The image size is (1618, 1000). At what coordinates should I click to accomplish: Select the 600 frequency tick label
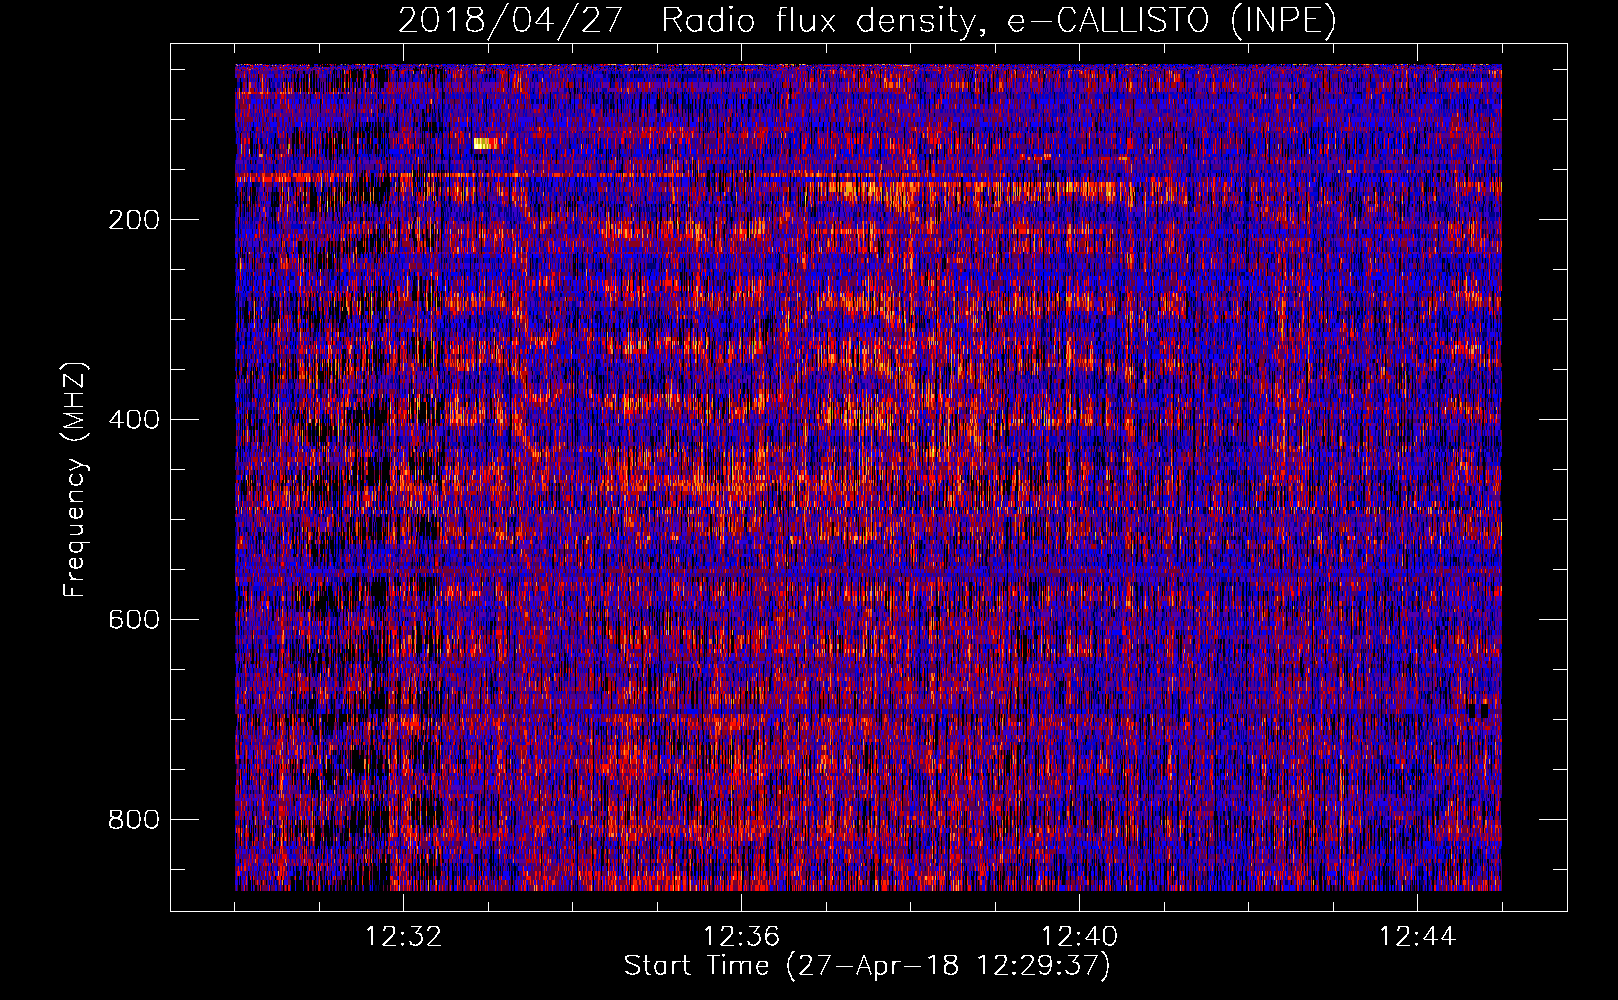tap(134, 620)
